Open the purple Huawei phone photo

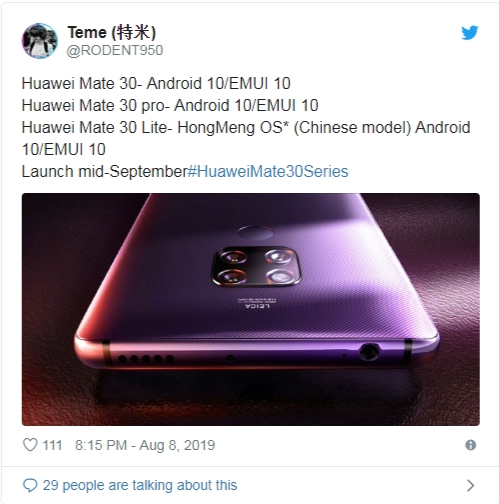pyautogui.click(x=251, y=309)
